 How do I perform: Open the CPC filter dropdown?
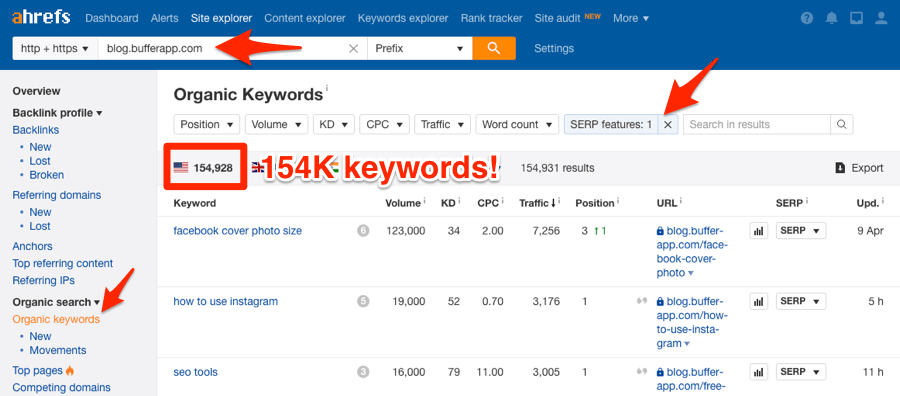click(x=384, y=125)
